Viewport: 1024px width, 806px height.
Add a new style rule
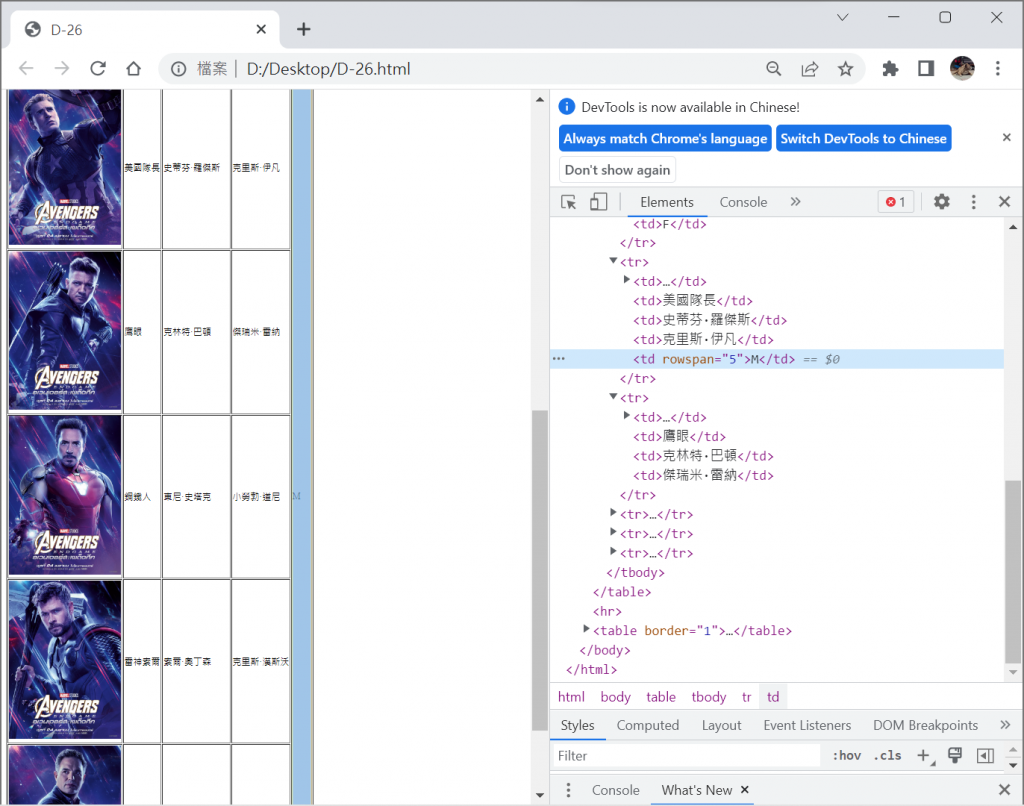pyautogui.click(x=923, y=756)
